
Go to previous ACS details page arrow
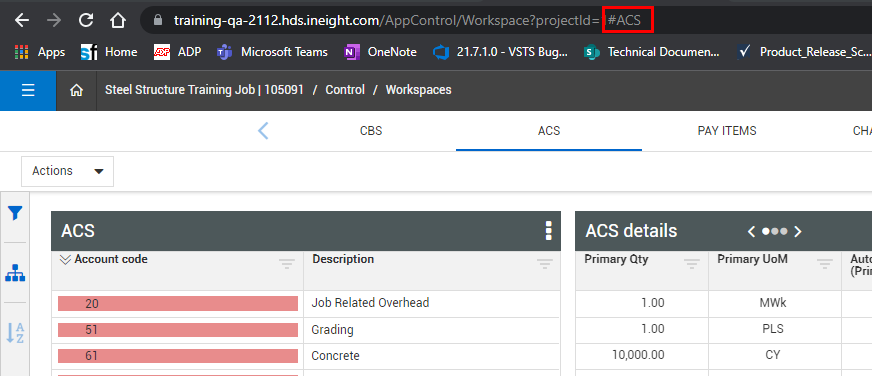click(751, 231)
